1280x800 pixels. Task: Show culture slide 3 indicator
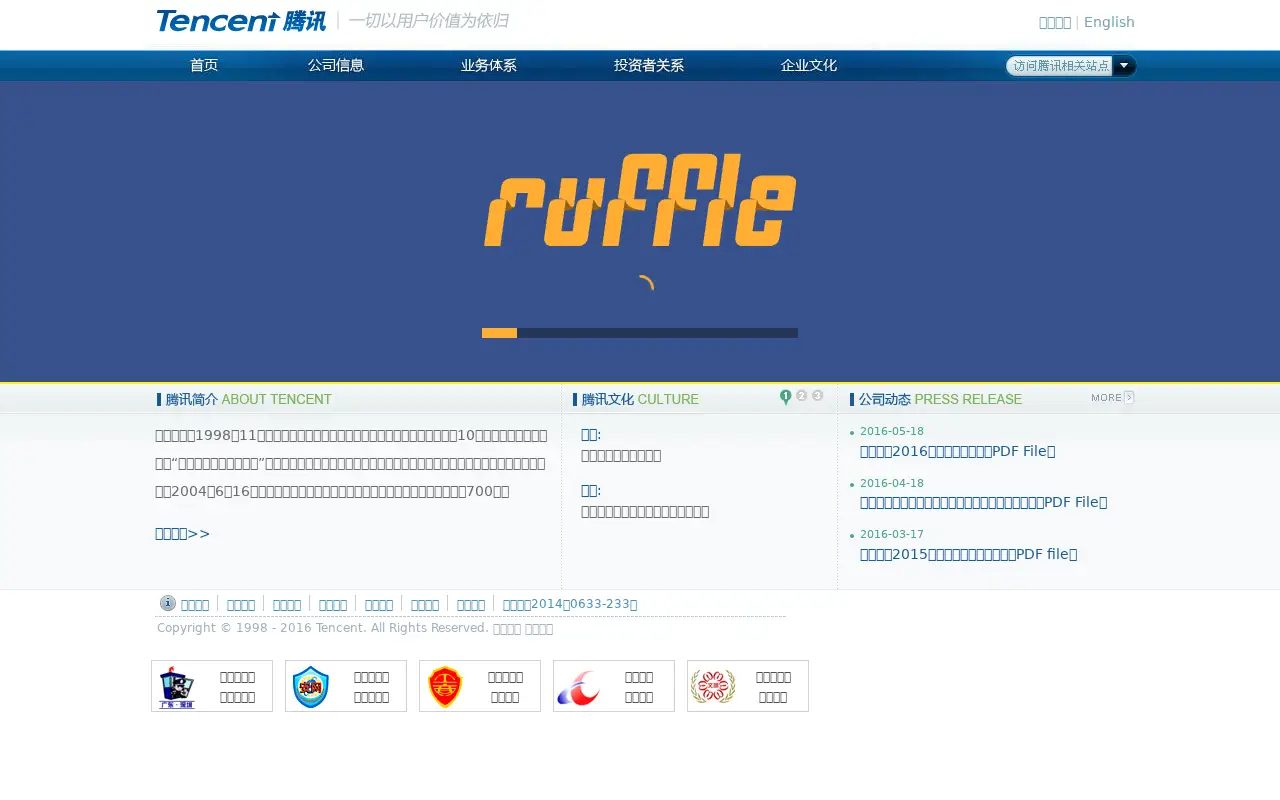(818, 396)
